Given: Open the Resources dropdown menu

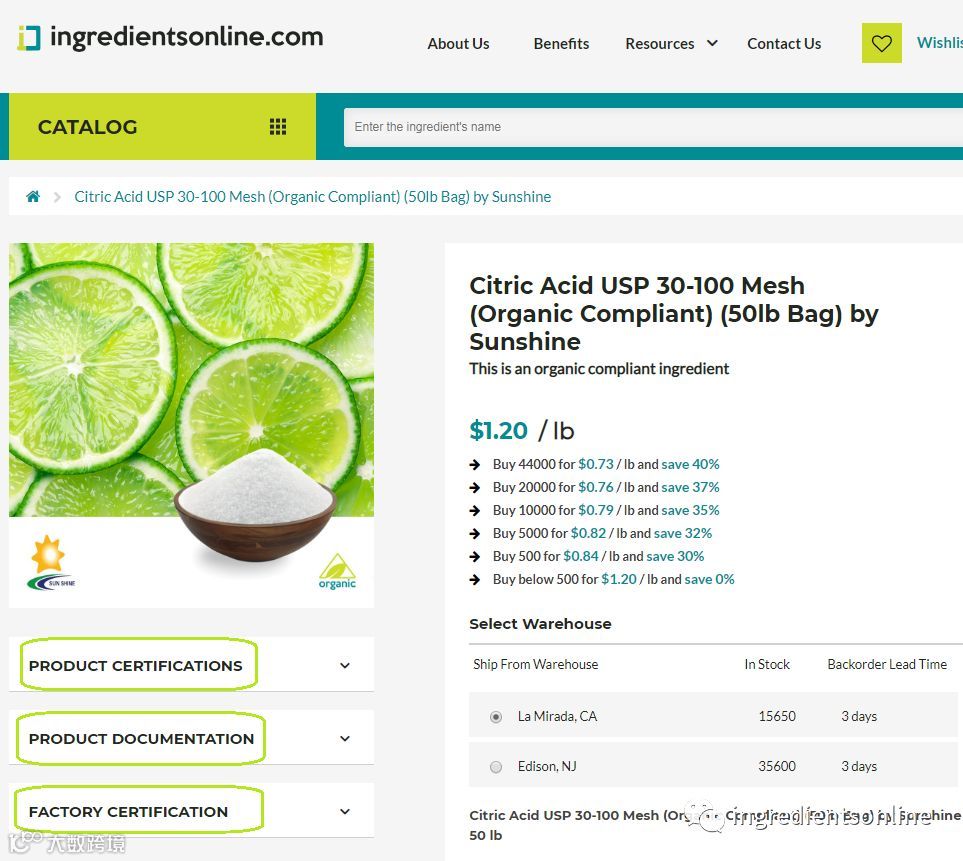Looking at the screenshot, I should pyautogui.click(x=671, y=44).
